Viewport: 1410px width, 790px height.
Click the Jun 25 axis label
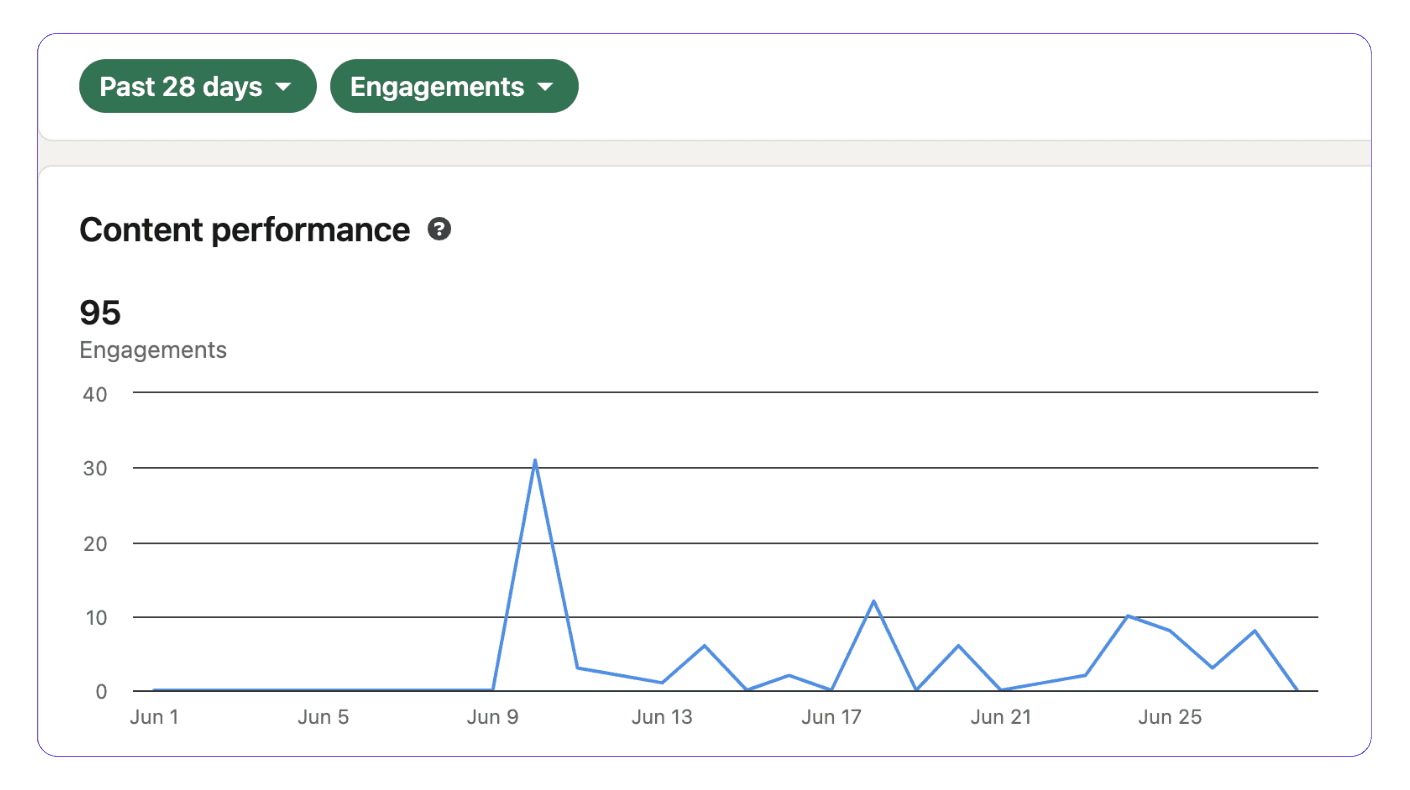(1170, 717)
